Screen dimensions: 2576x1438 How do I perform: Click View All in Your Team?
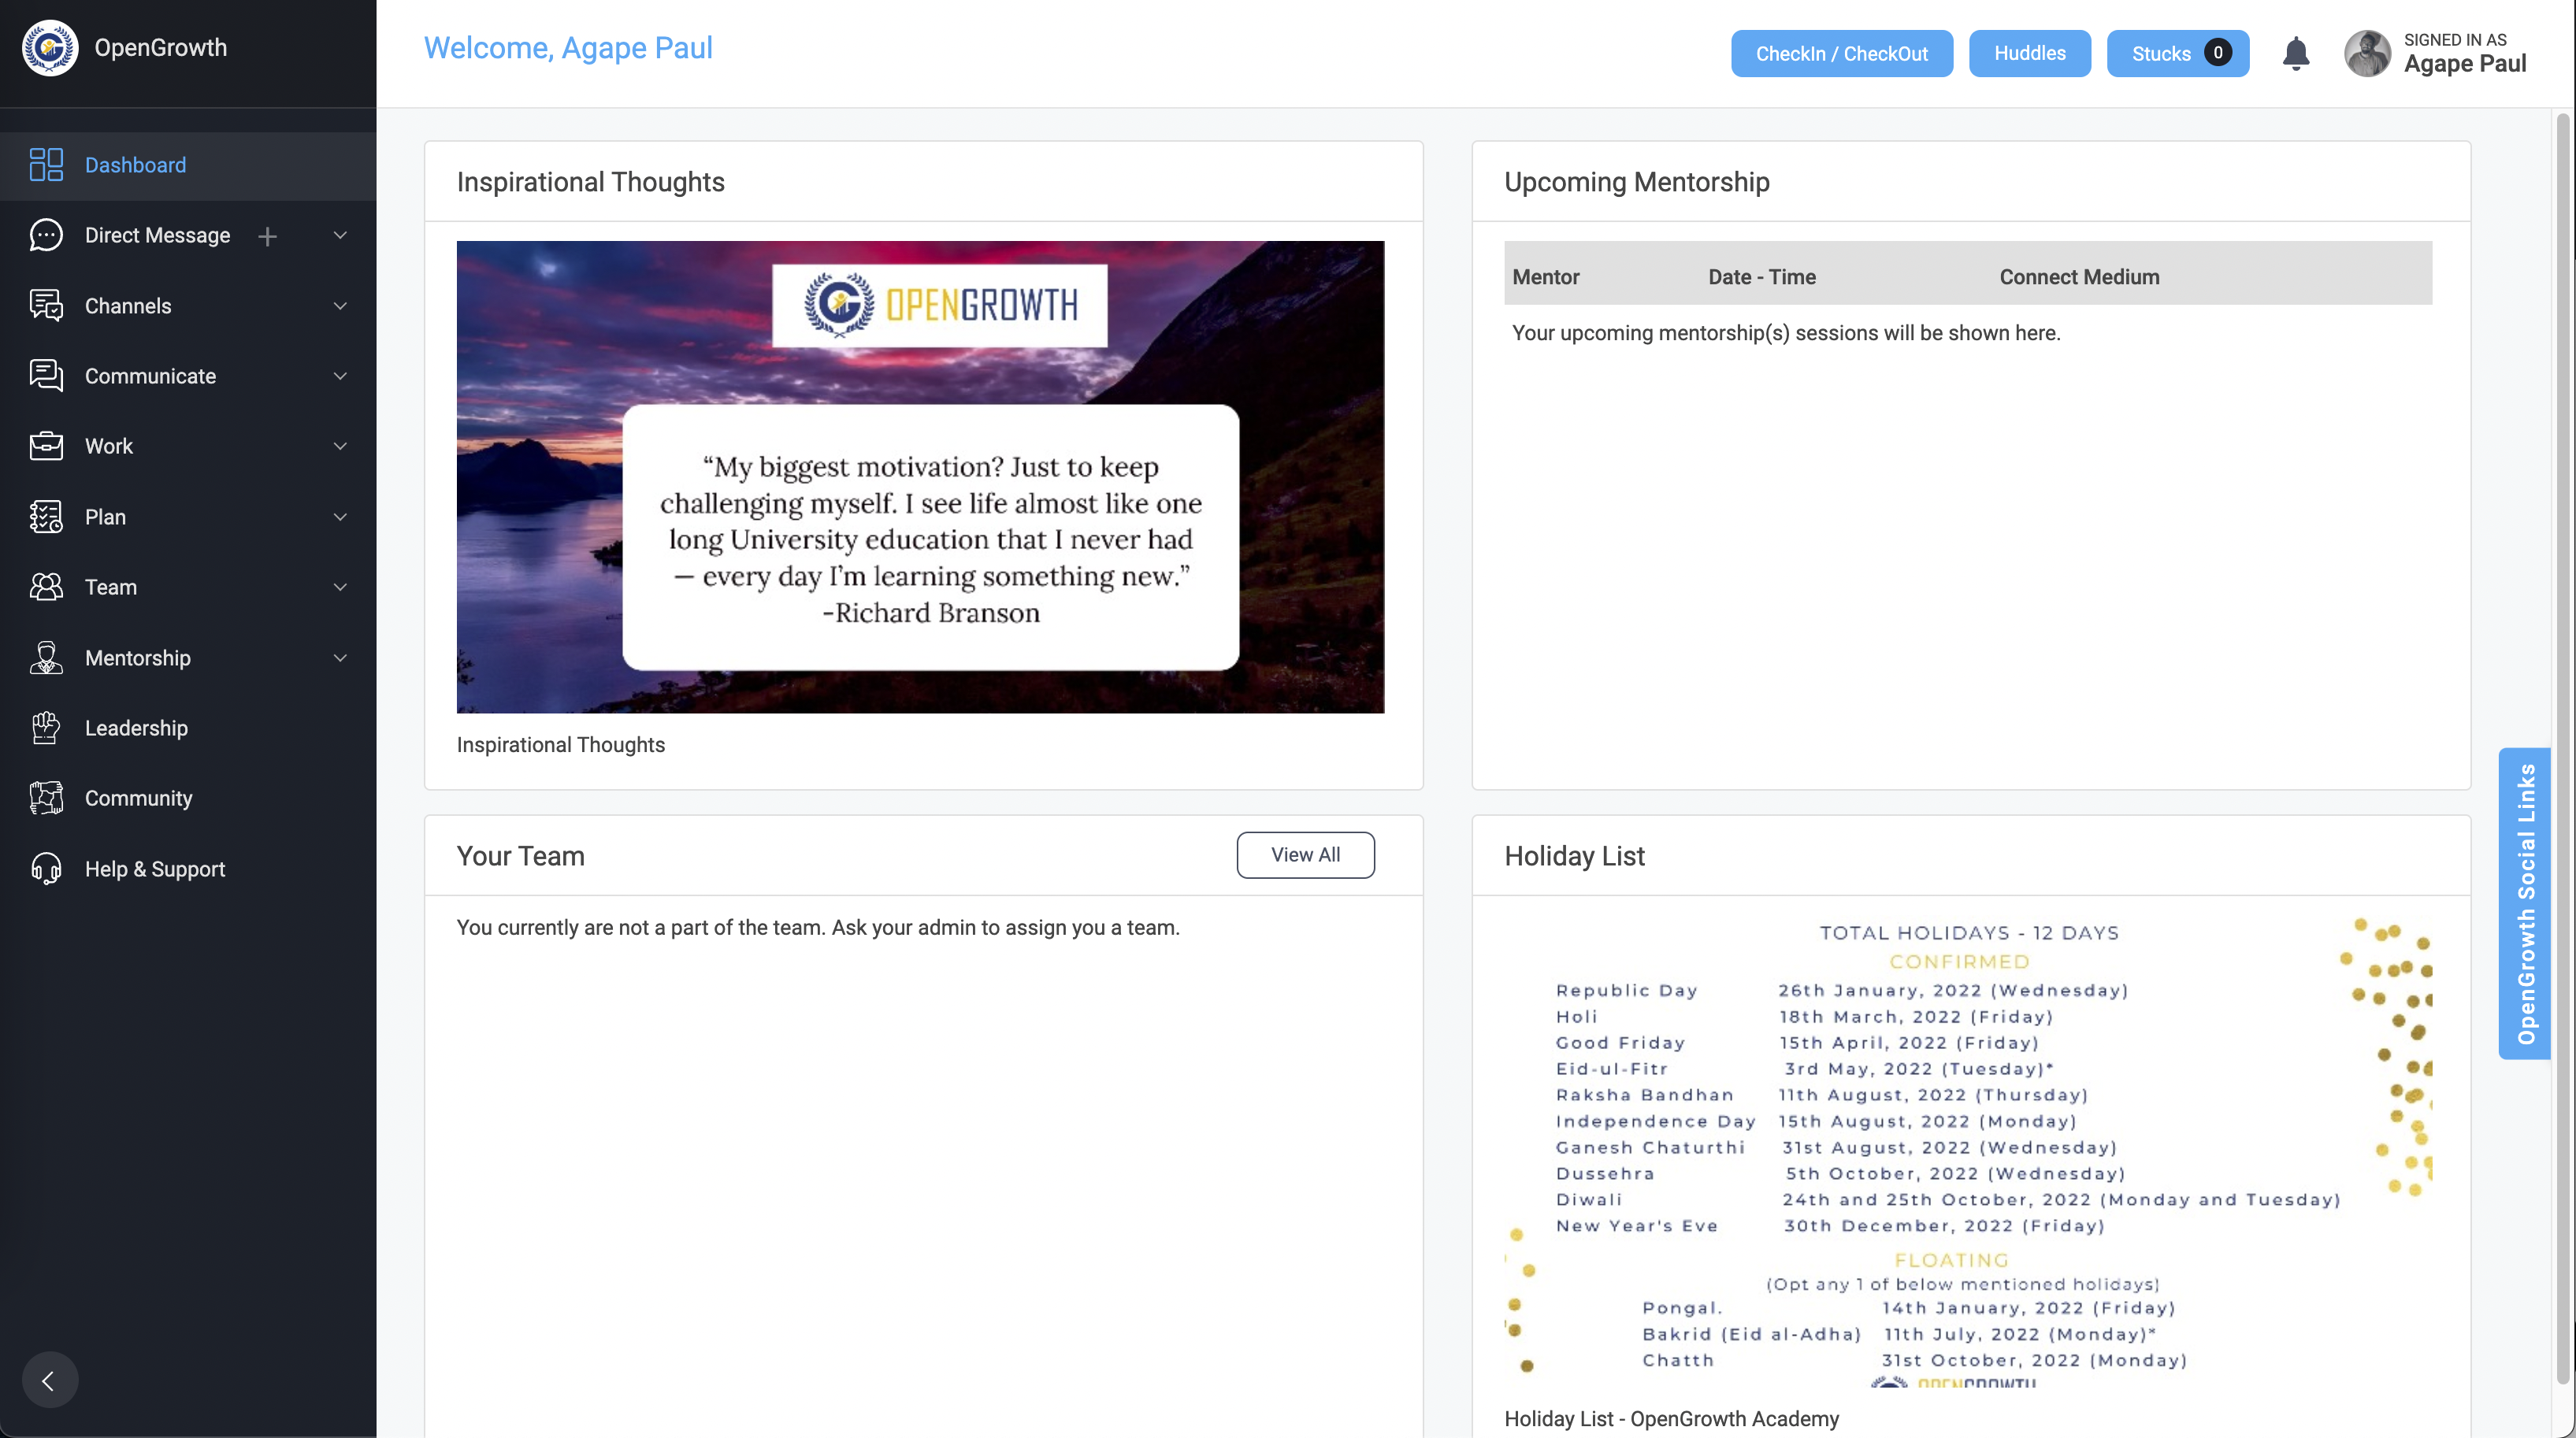click(1305, 855)
